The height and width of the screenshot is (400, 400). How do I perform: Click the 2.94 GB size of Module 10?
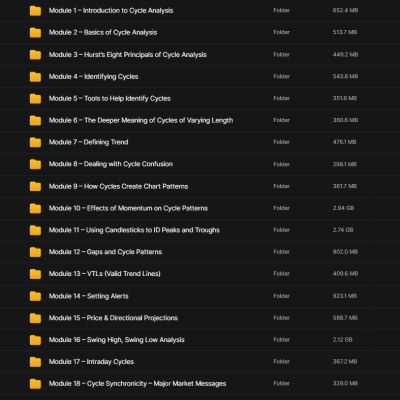(x=342, y=208)
